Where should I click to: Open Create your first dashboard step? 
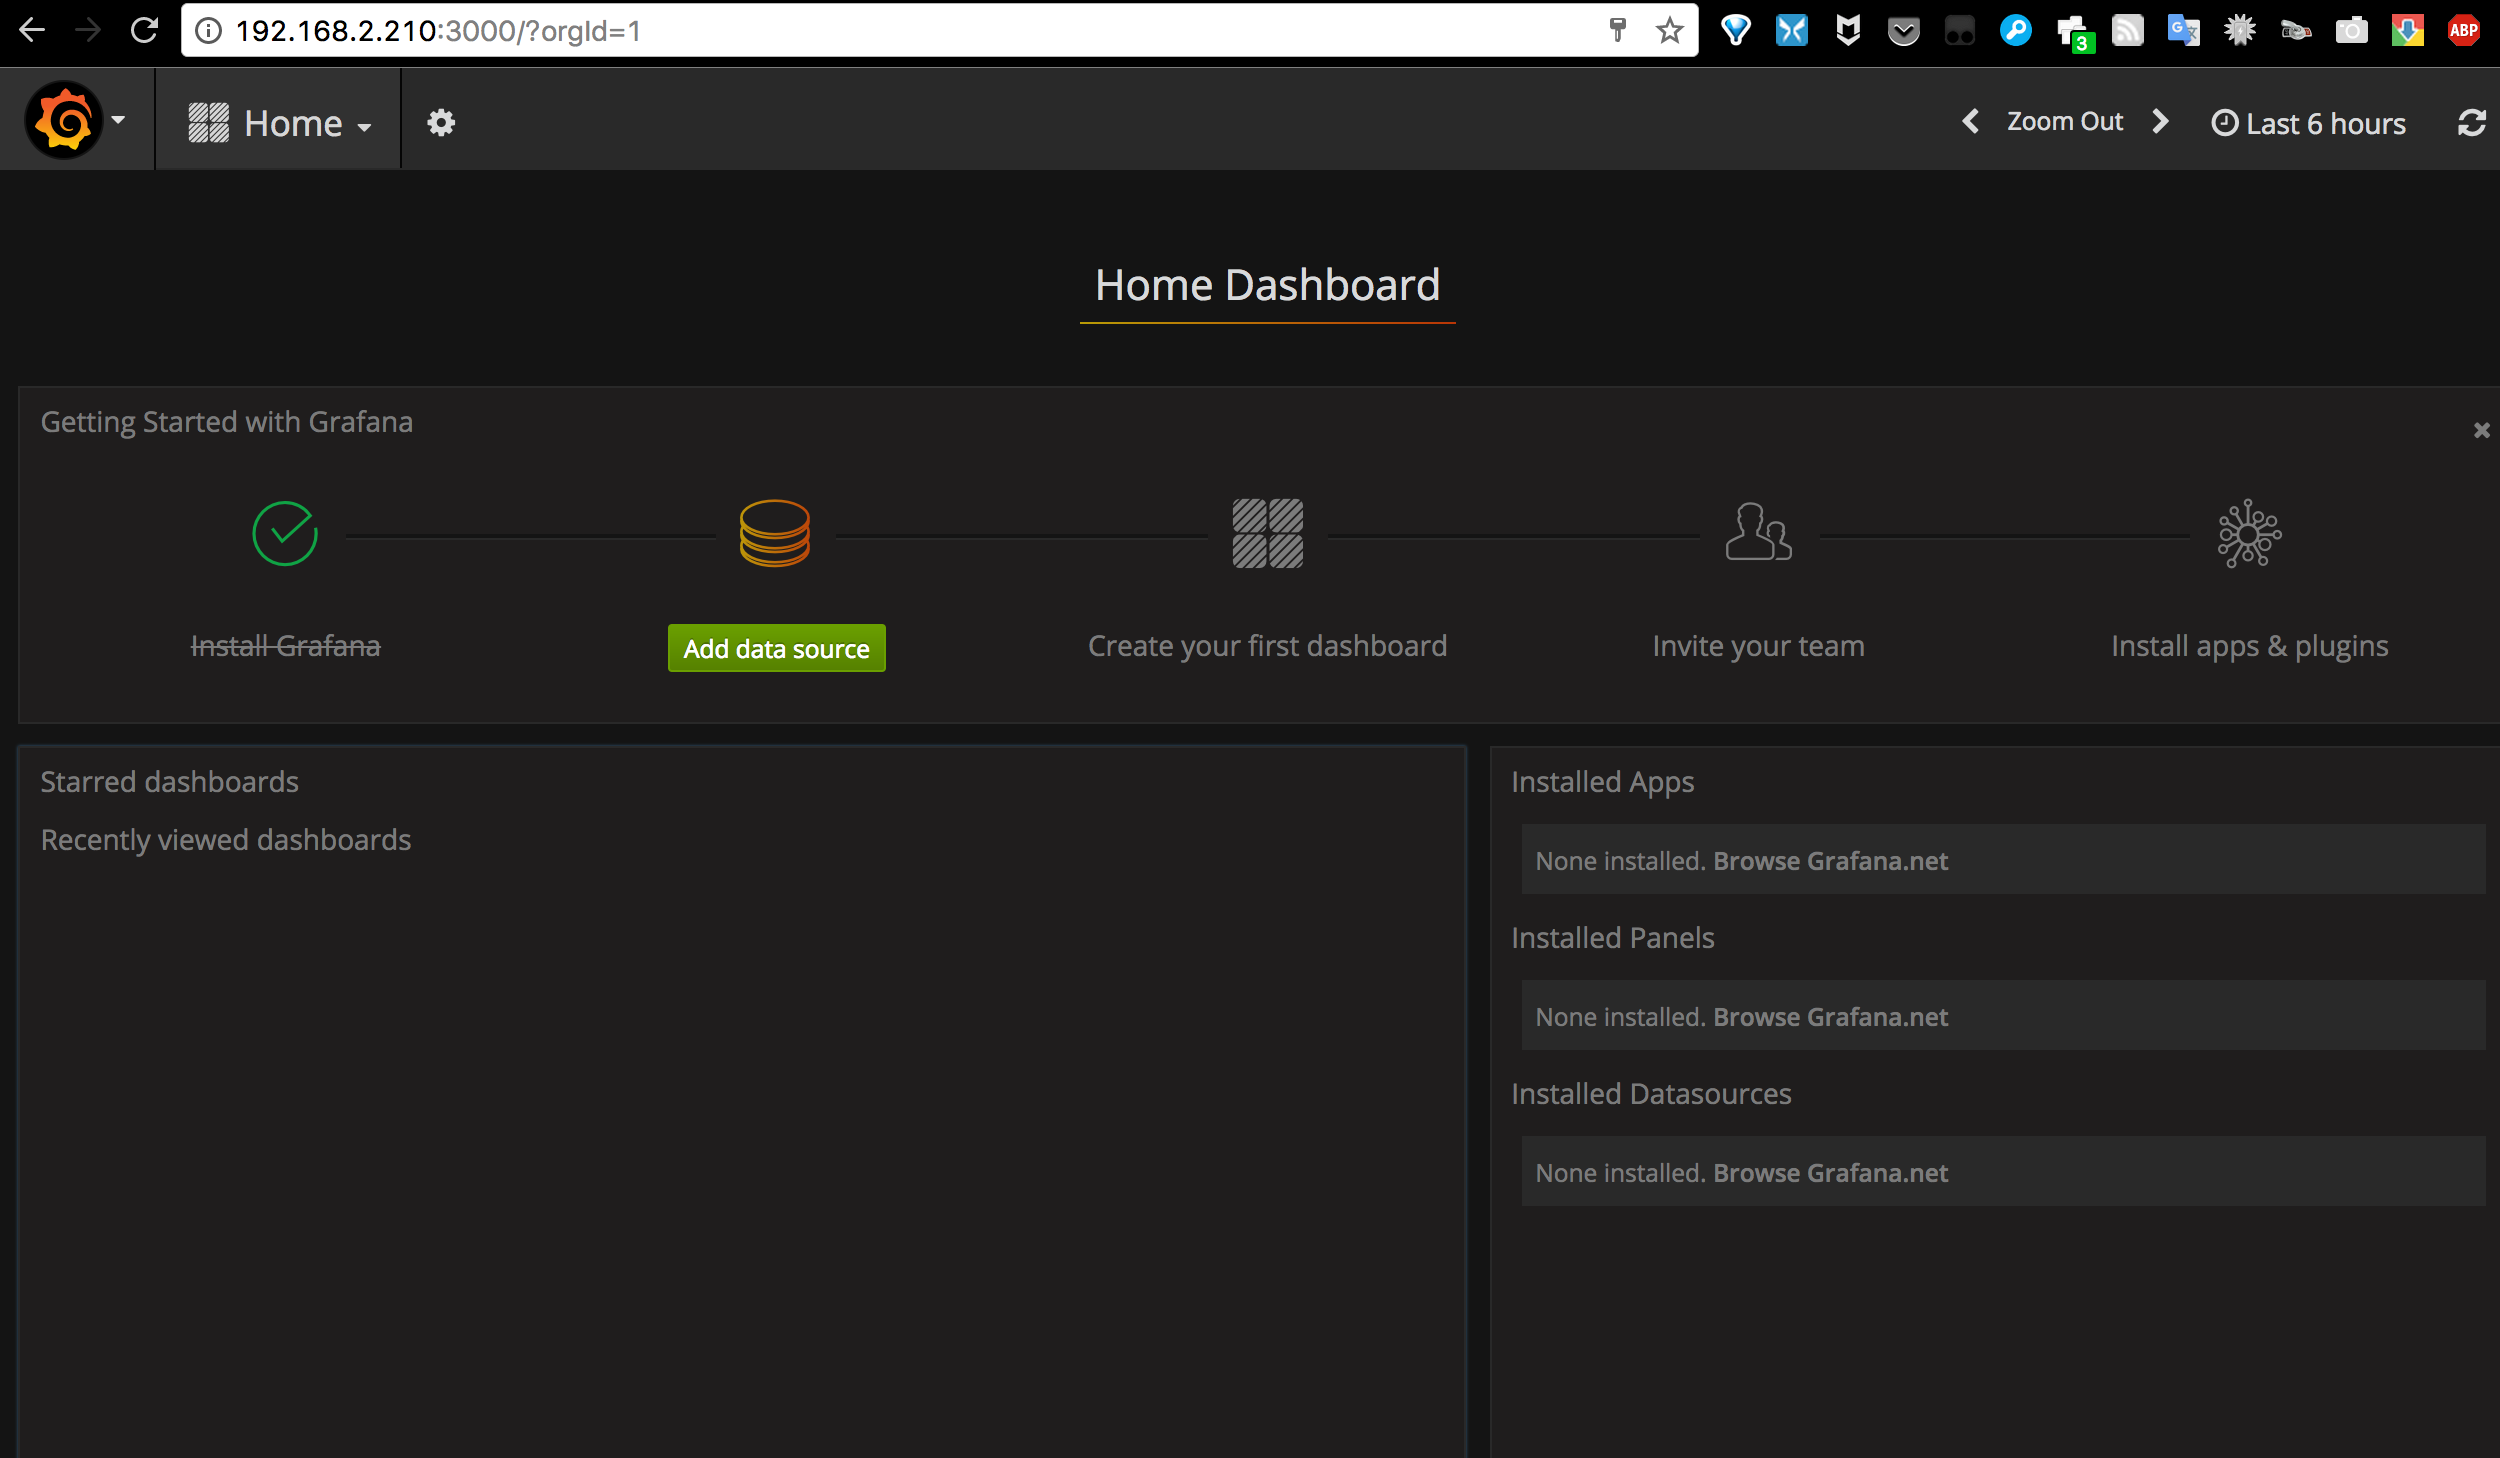pos(1267,646)
